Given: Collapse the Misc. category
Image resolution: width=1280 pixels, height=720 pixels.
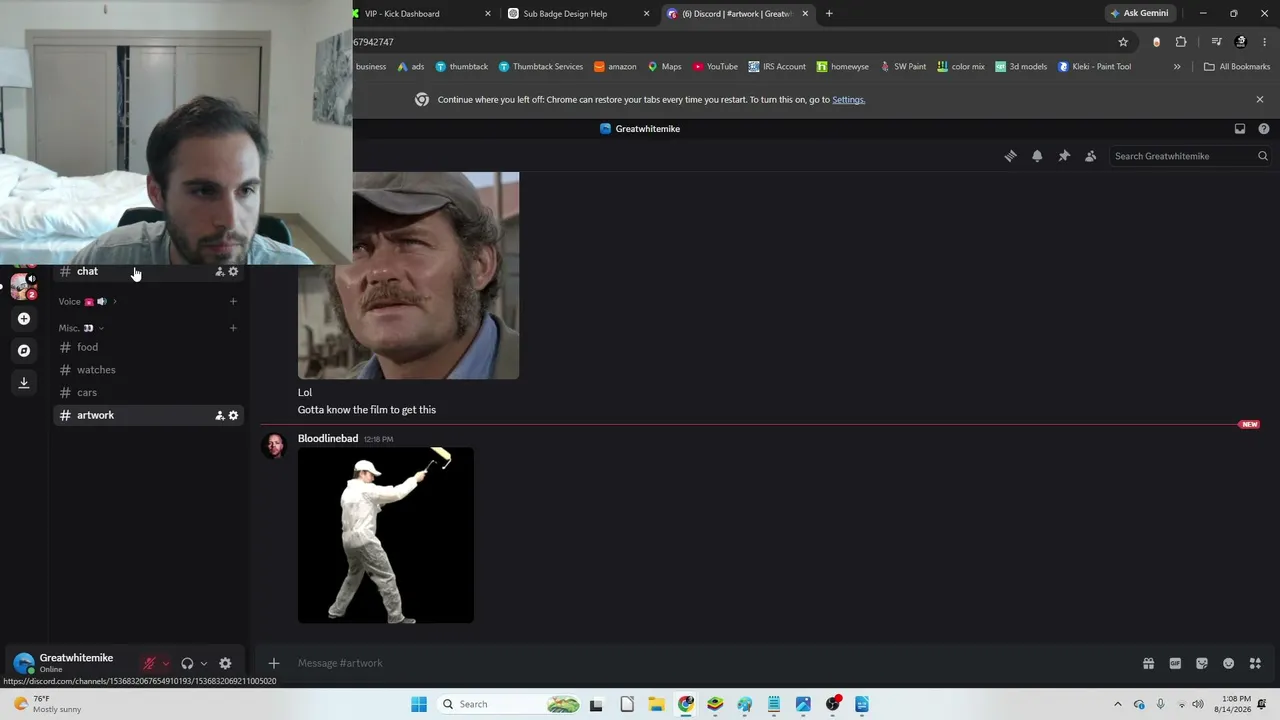Looking at the screenshot, I should [x=81, y=328].
